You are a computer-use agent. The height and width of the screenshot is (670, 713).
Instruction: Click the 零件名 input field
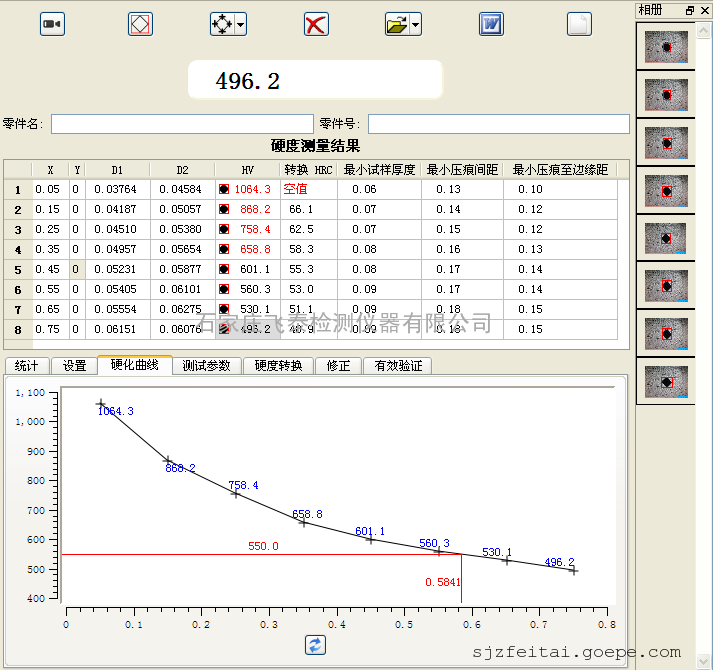click(182, 124)
